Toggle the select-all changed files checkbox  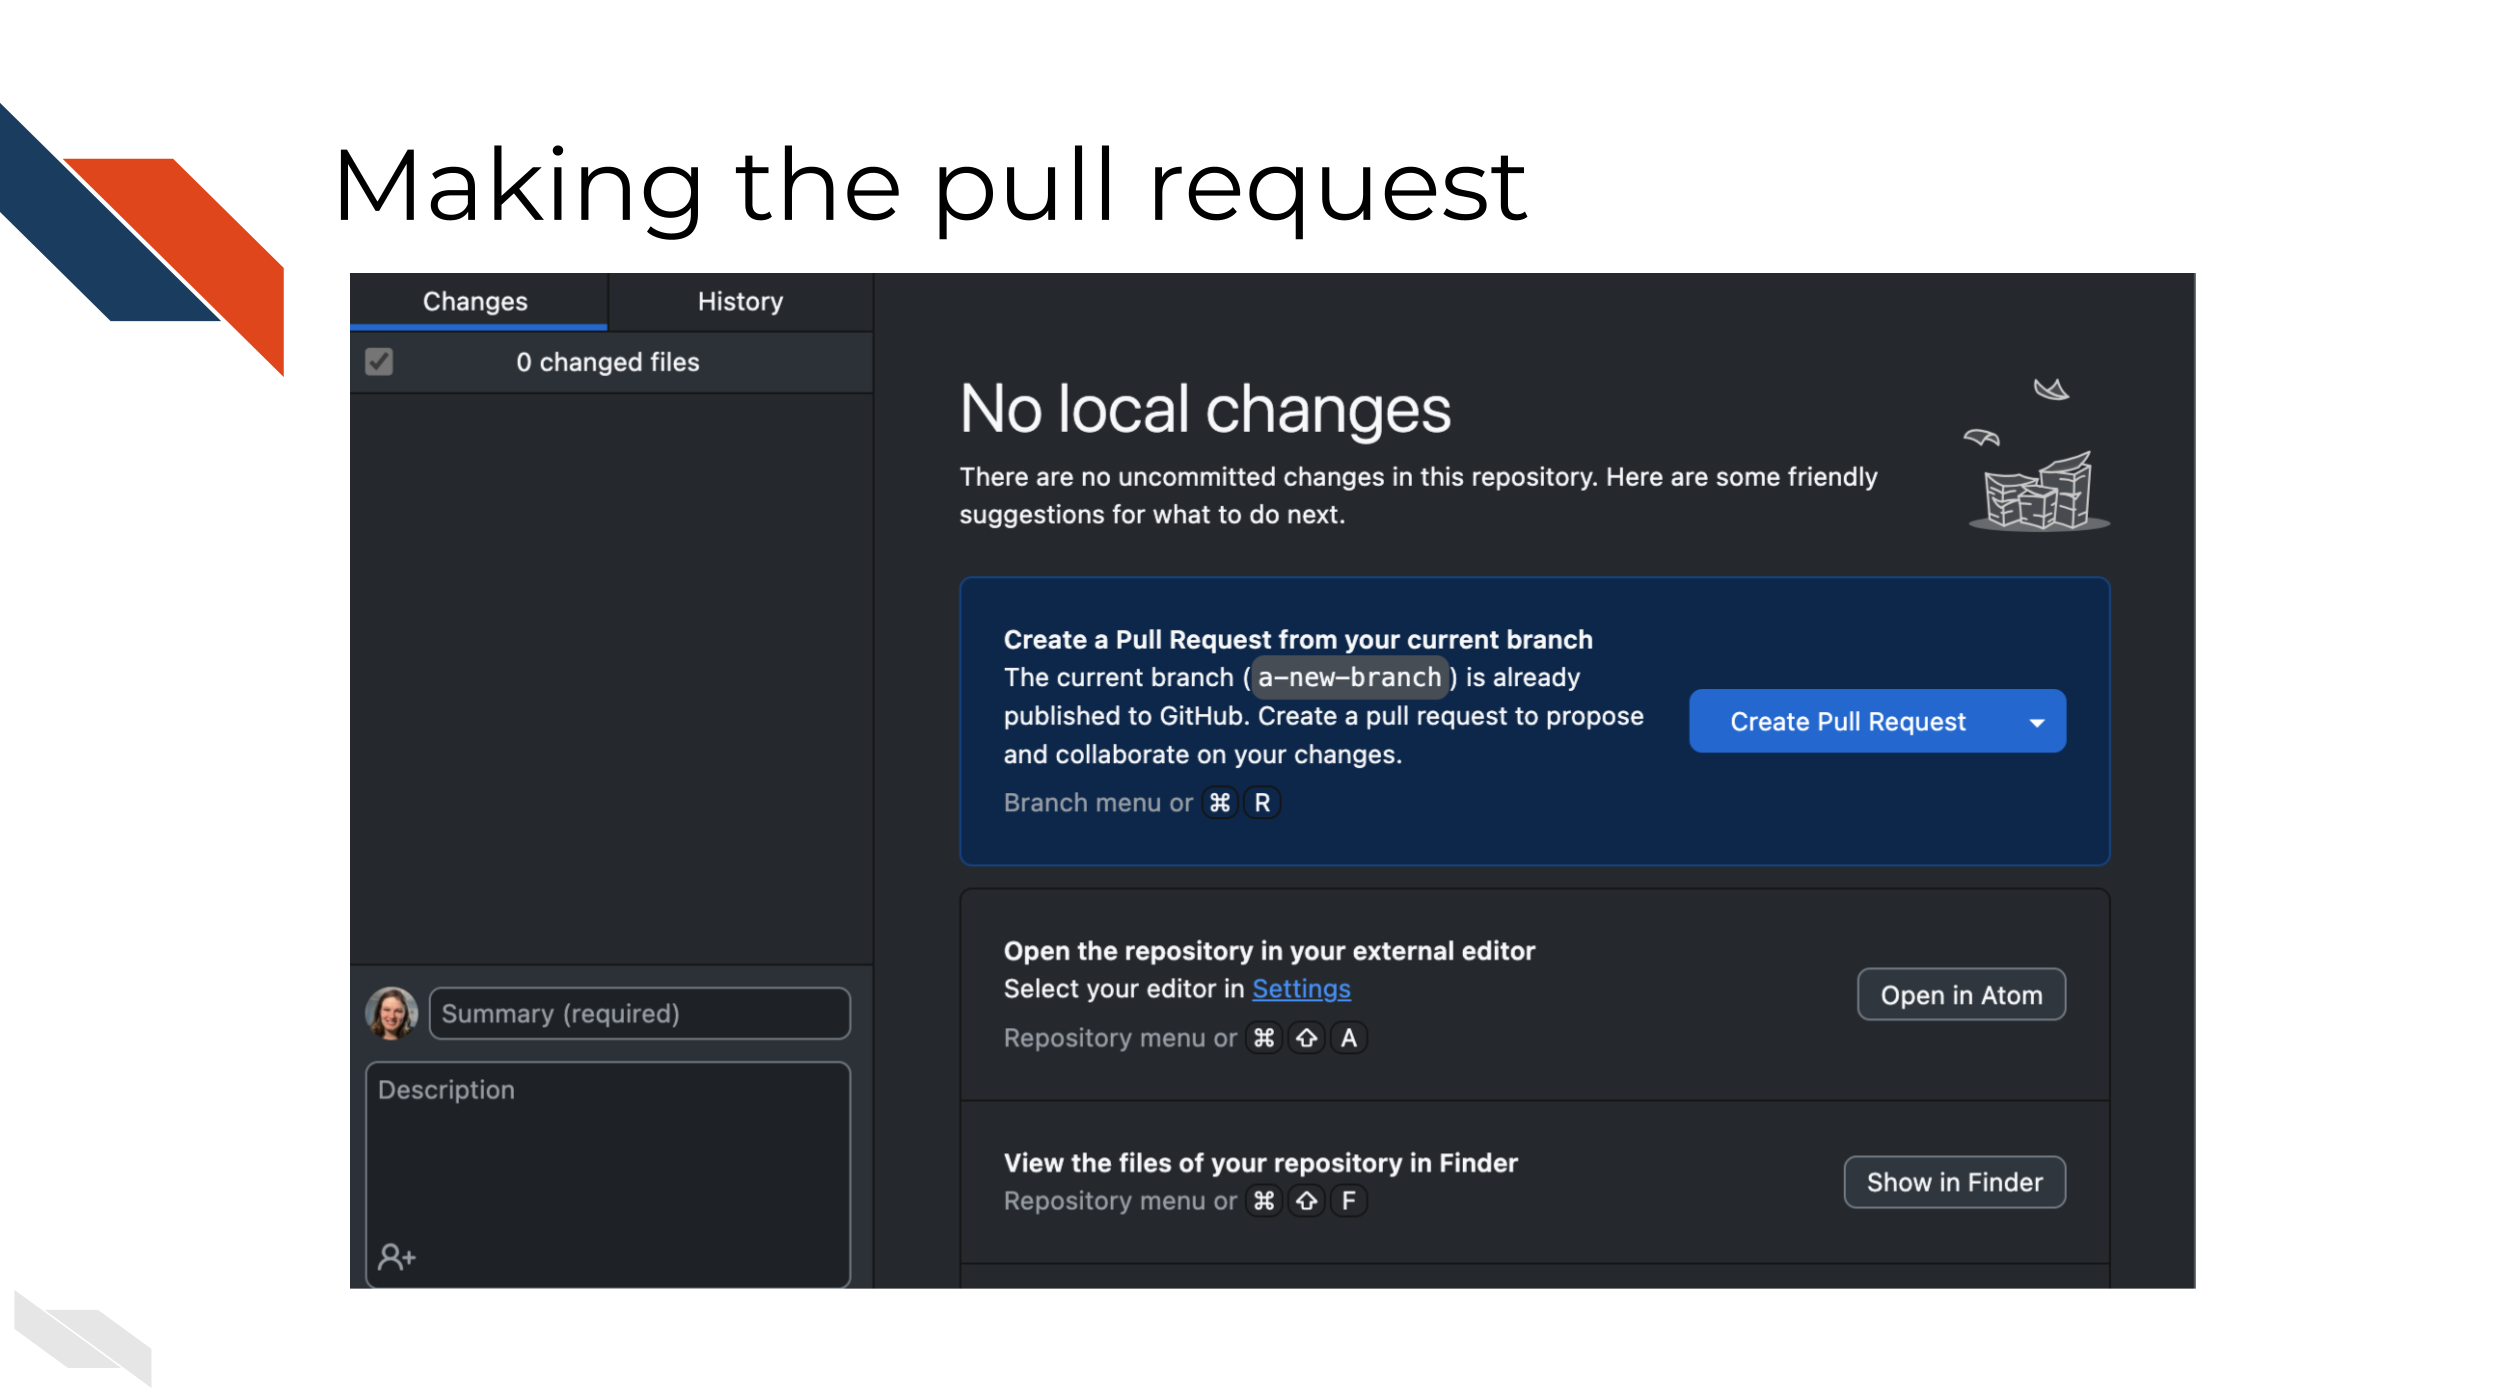379,361
